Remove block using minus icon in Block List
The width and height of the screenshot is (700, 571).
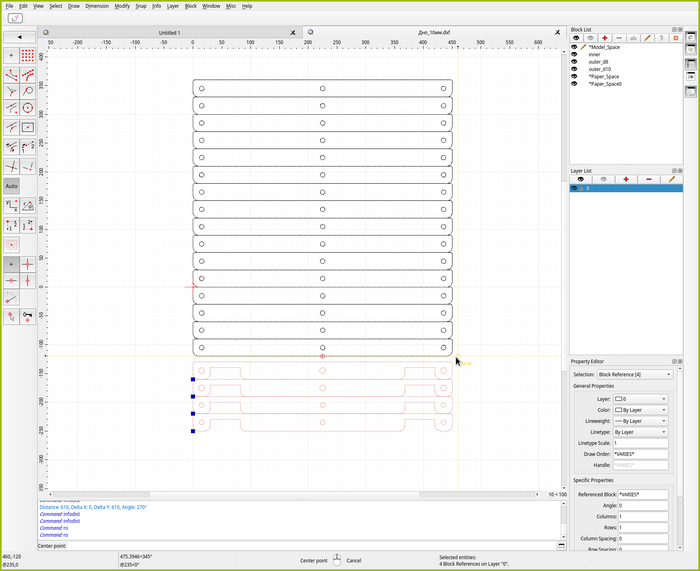619,38
